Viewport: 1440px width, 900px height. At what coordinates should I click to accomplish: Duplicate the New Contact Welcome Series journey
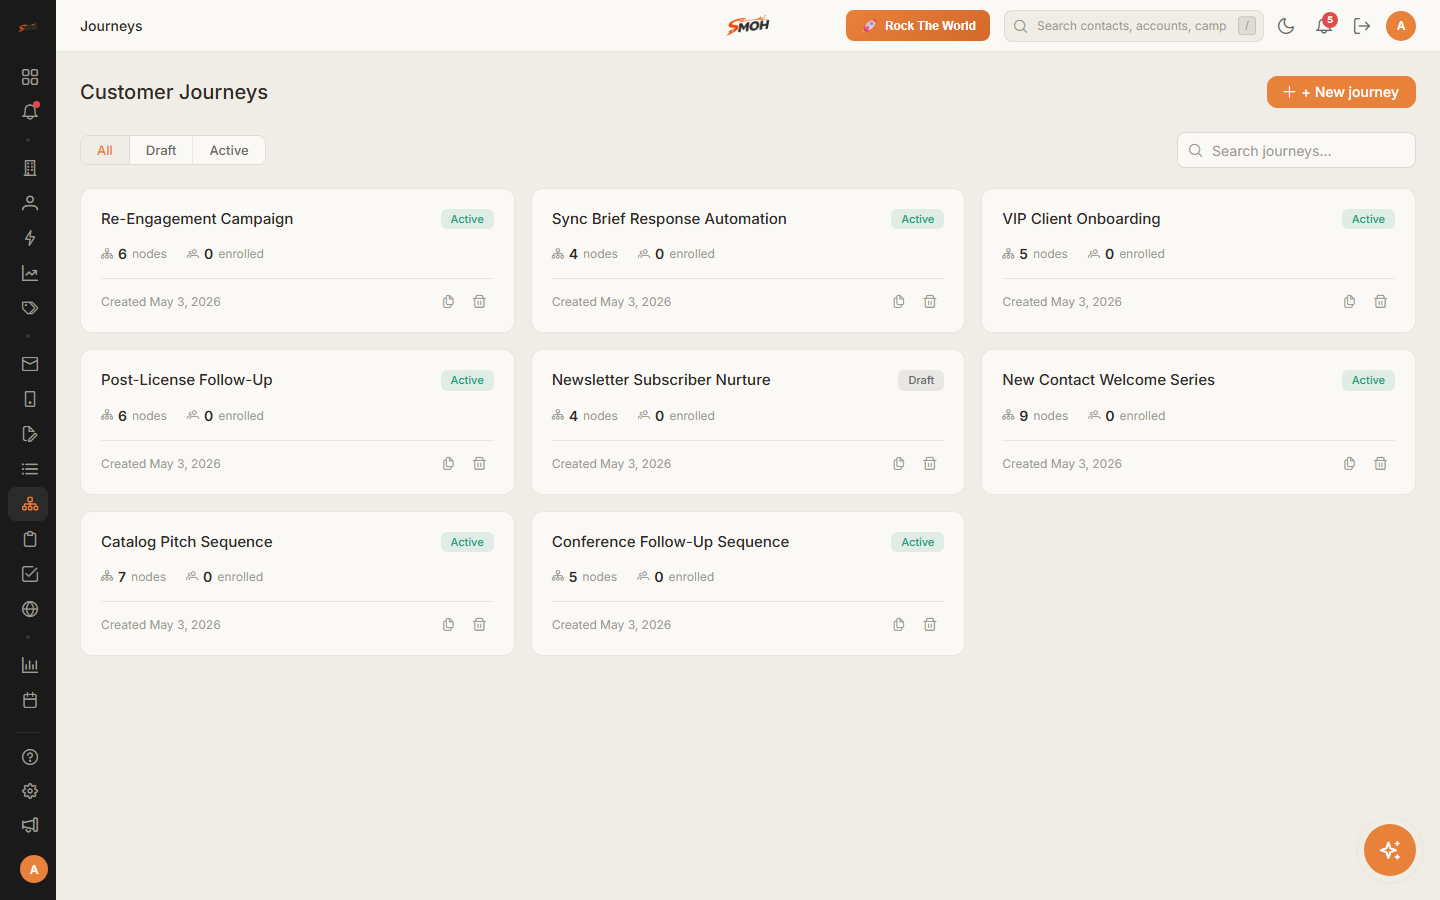tap(1349, 464)
